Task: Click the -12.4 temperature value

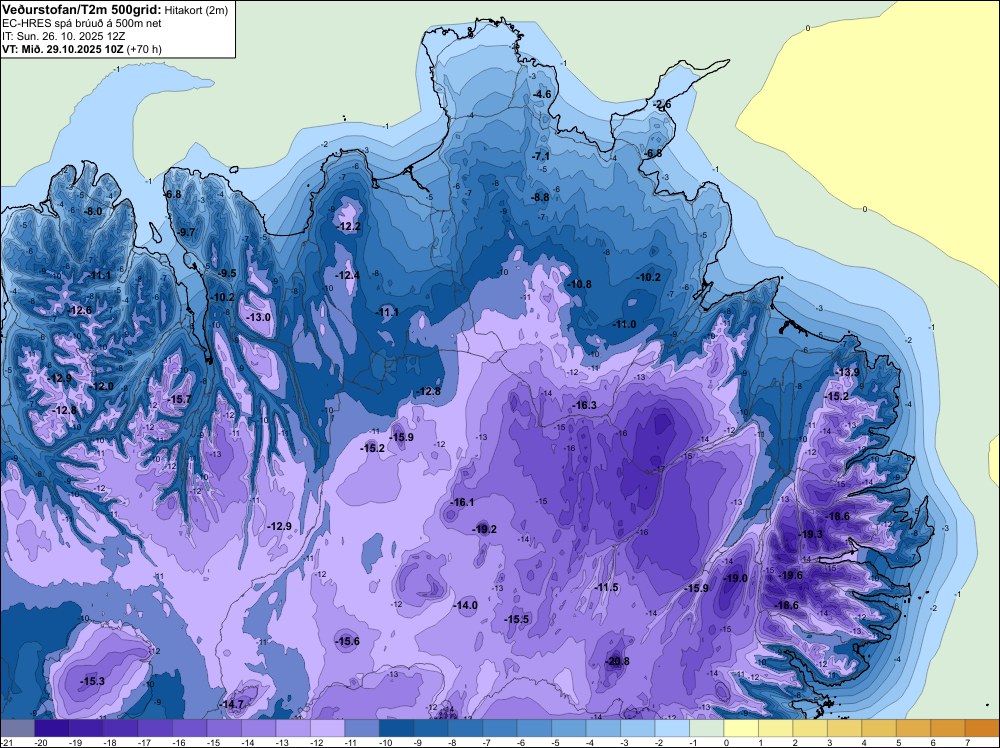Action: click(348, 275)
